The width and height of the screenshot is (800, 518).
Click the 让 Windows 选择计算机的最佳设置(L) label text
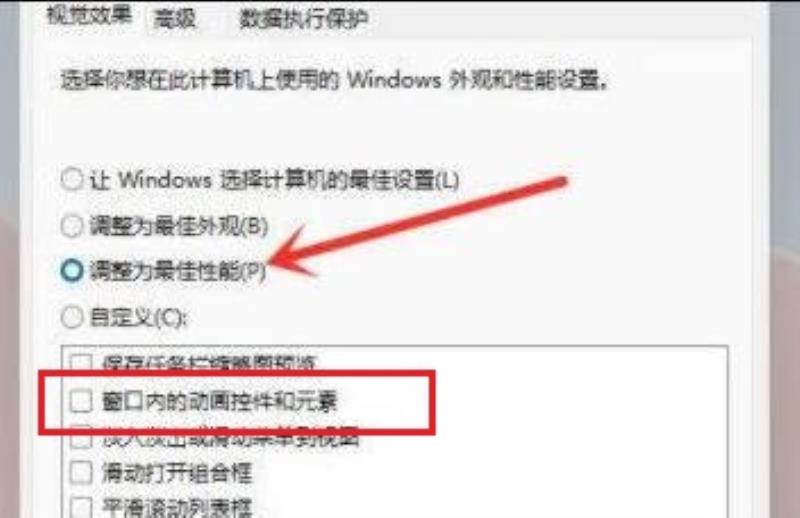(274, 180)
